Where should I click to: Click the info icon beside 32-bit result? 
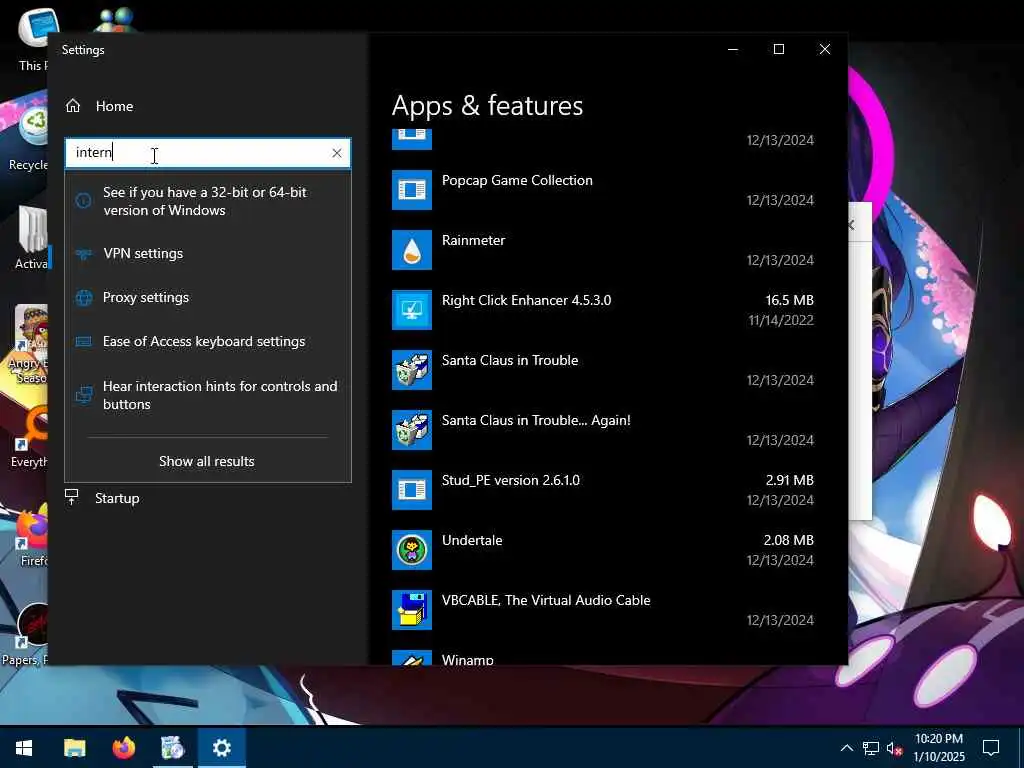tap(84, 201)
